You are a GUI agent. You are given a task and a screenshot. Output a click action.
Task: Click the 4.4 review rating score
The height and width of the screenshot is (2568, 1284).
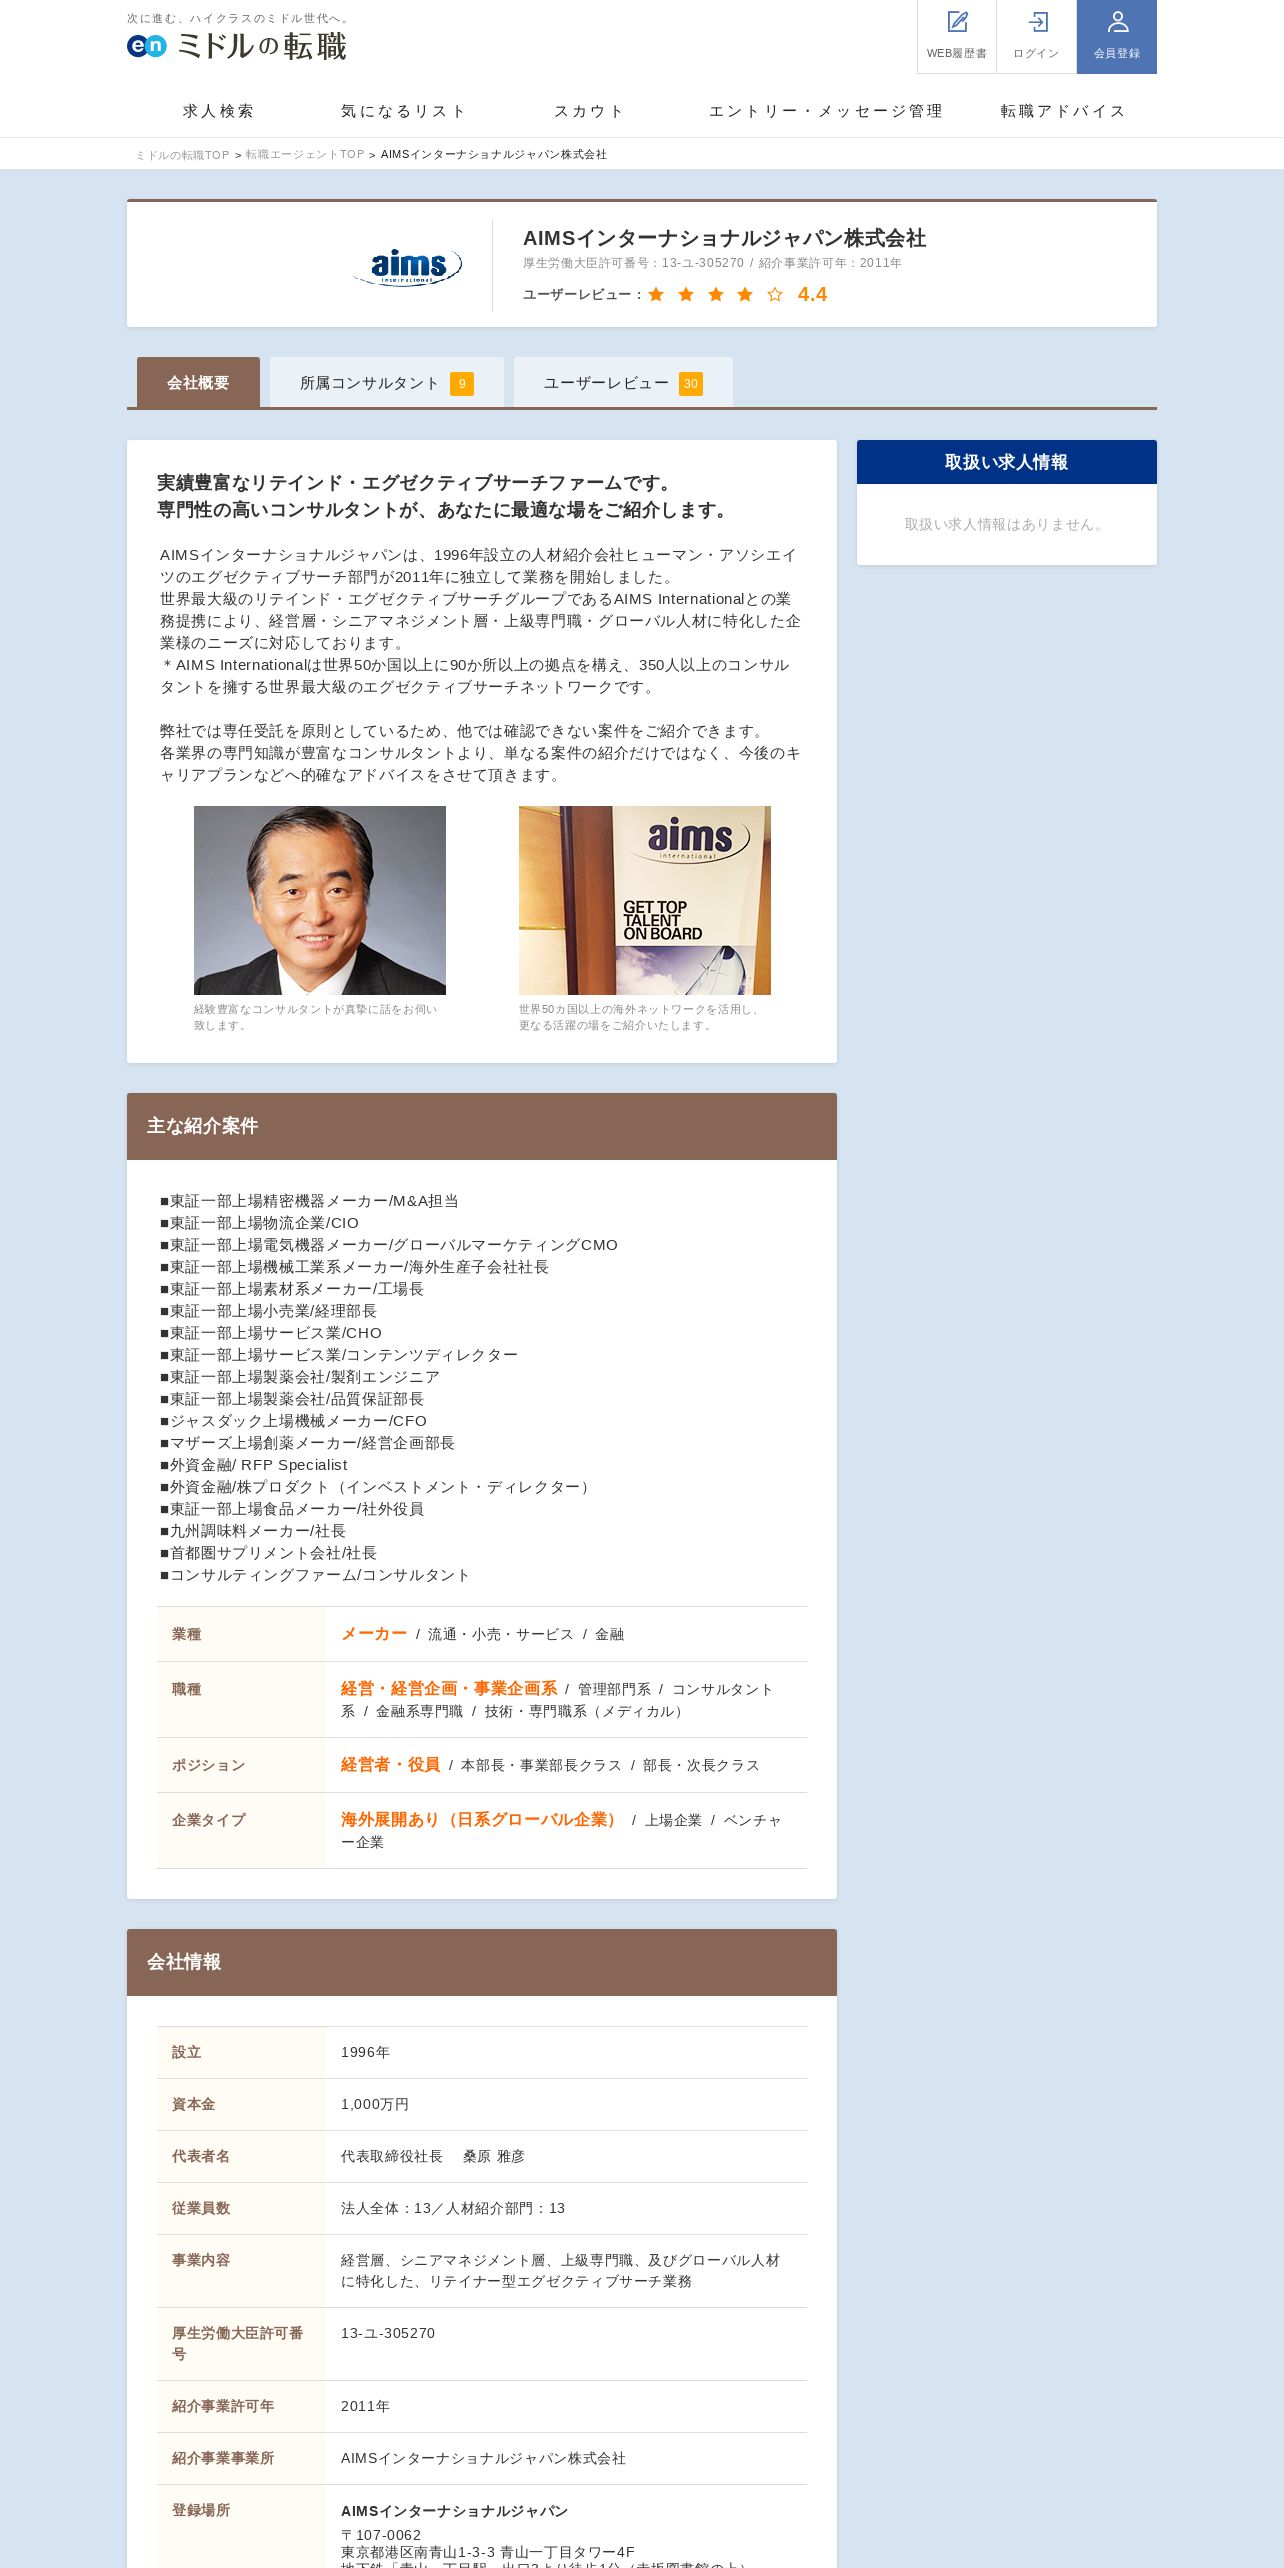click(x=812, y=294)
